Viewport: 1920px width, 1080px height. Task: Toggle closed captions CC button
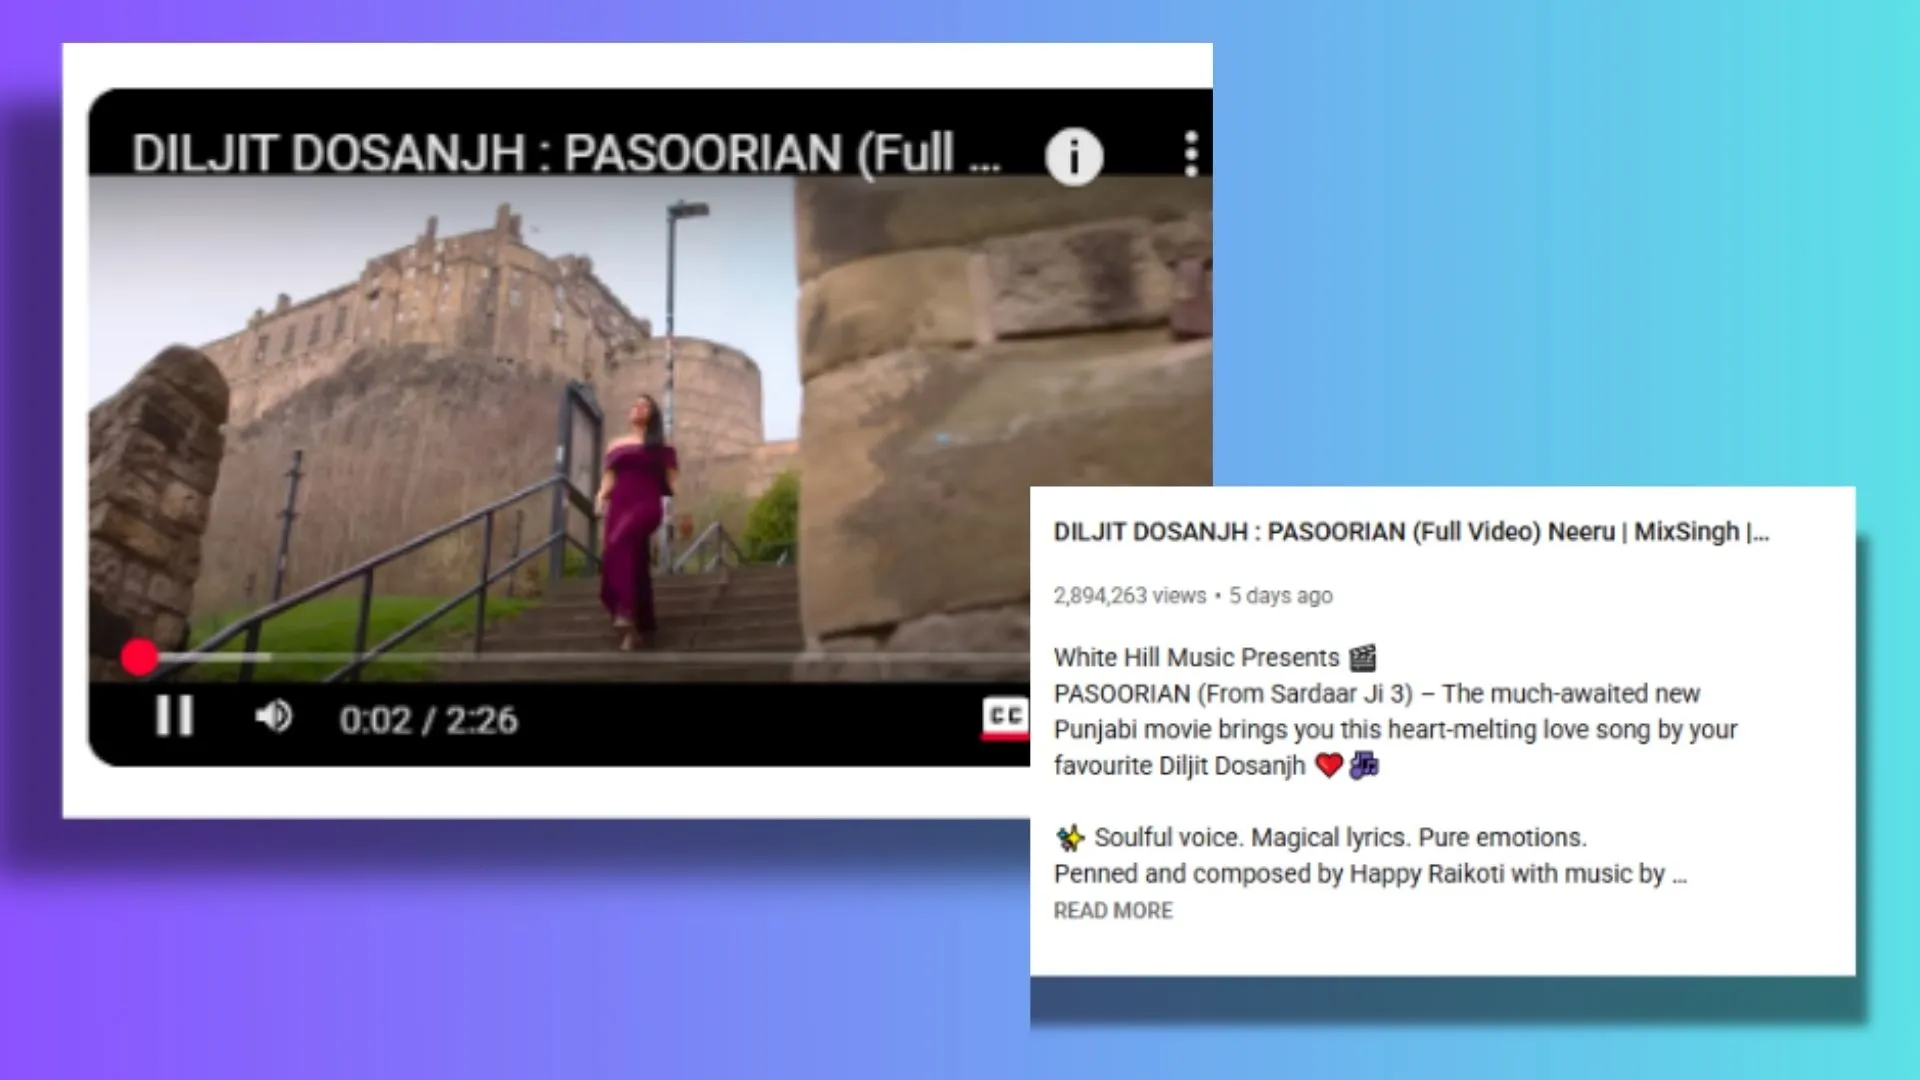click(1005, 717)
